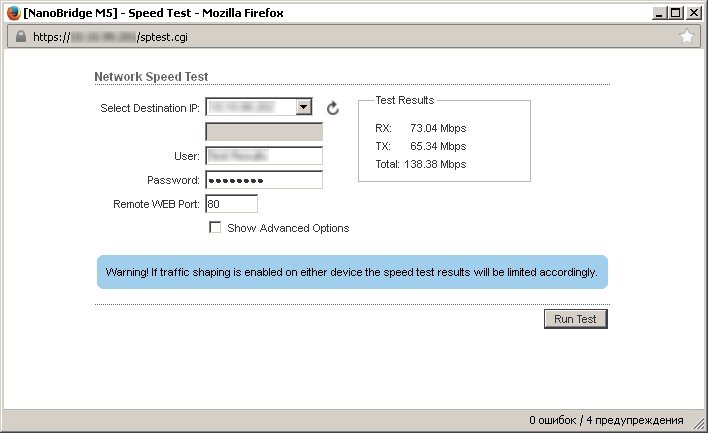Open Select Destination IP dropdown arrow

(x=304, y=107)
